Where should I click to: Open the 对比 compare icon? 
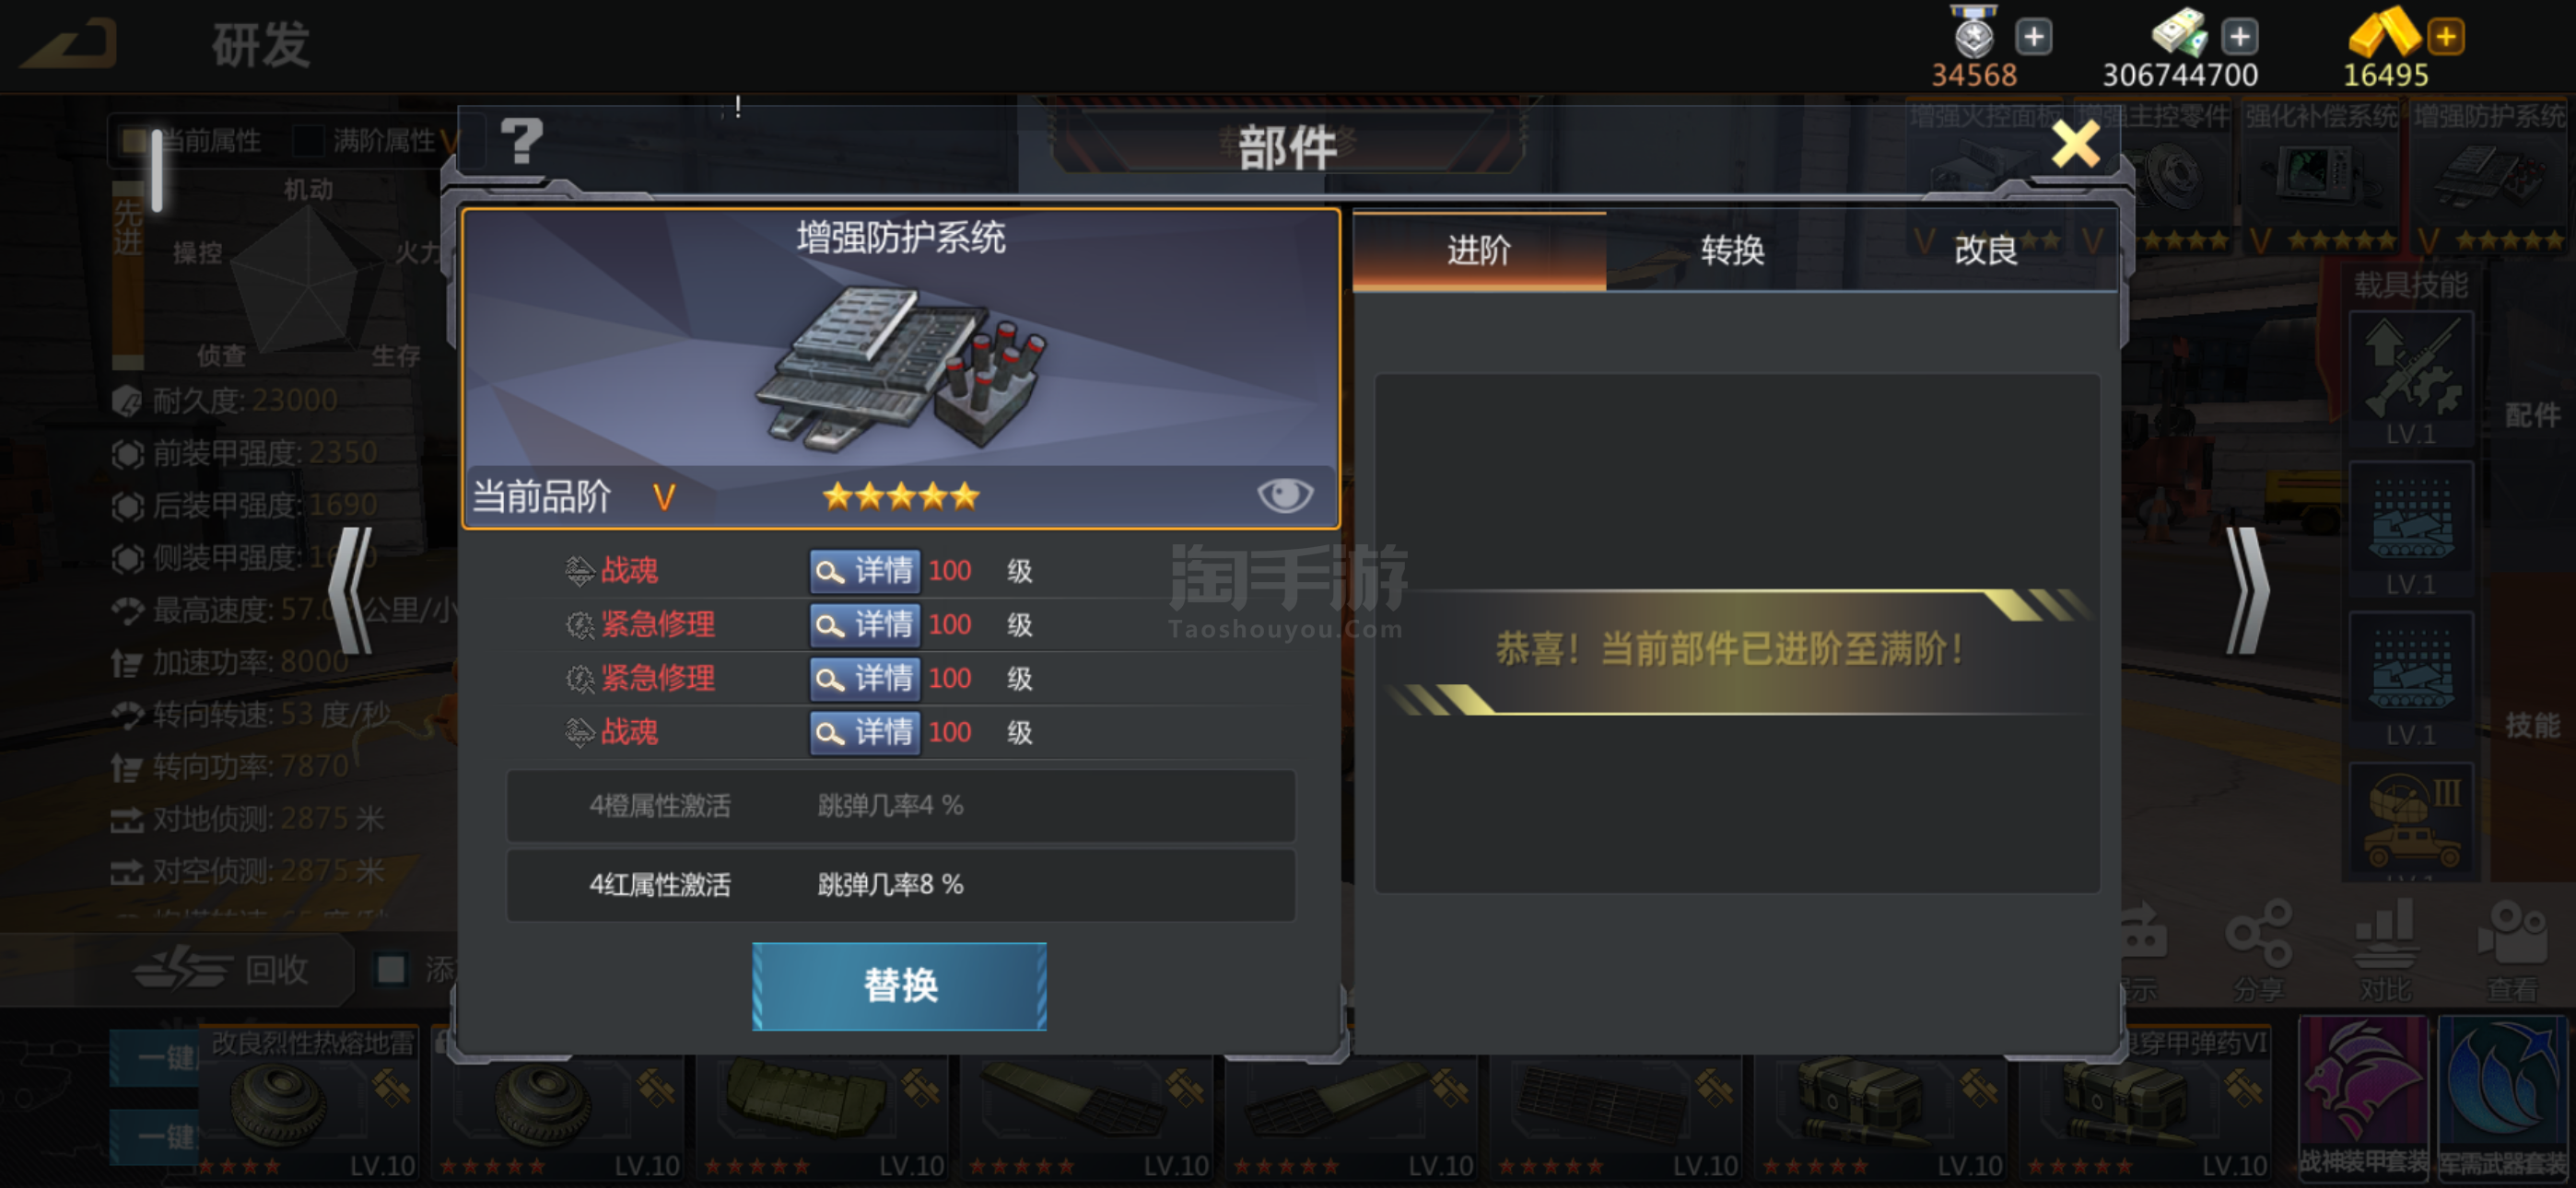pyautogui.click(x=2385, y=951)
